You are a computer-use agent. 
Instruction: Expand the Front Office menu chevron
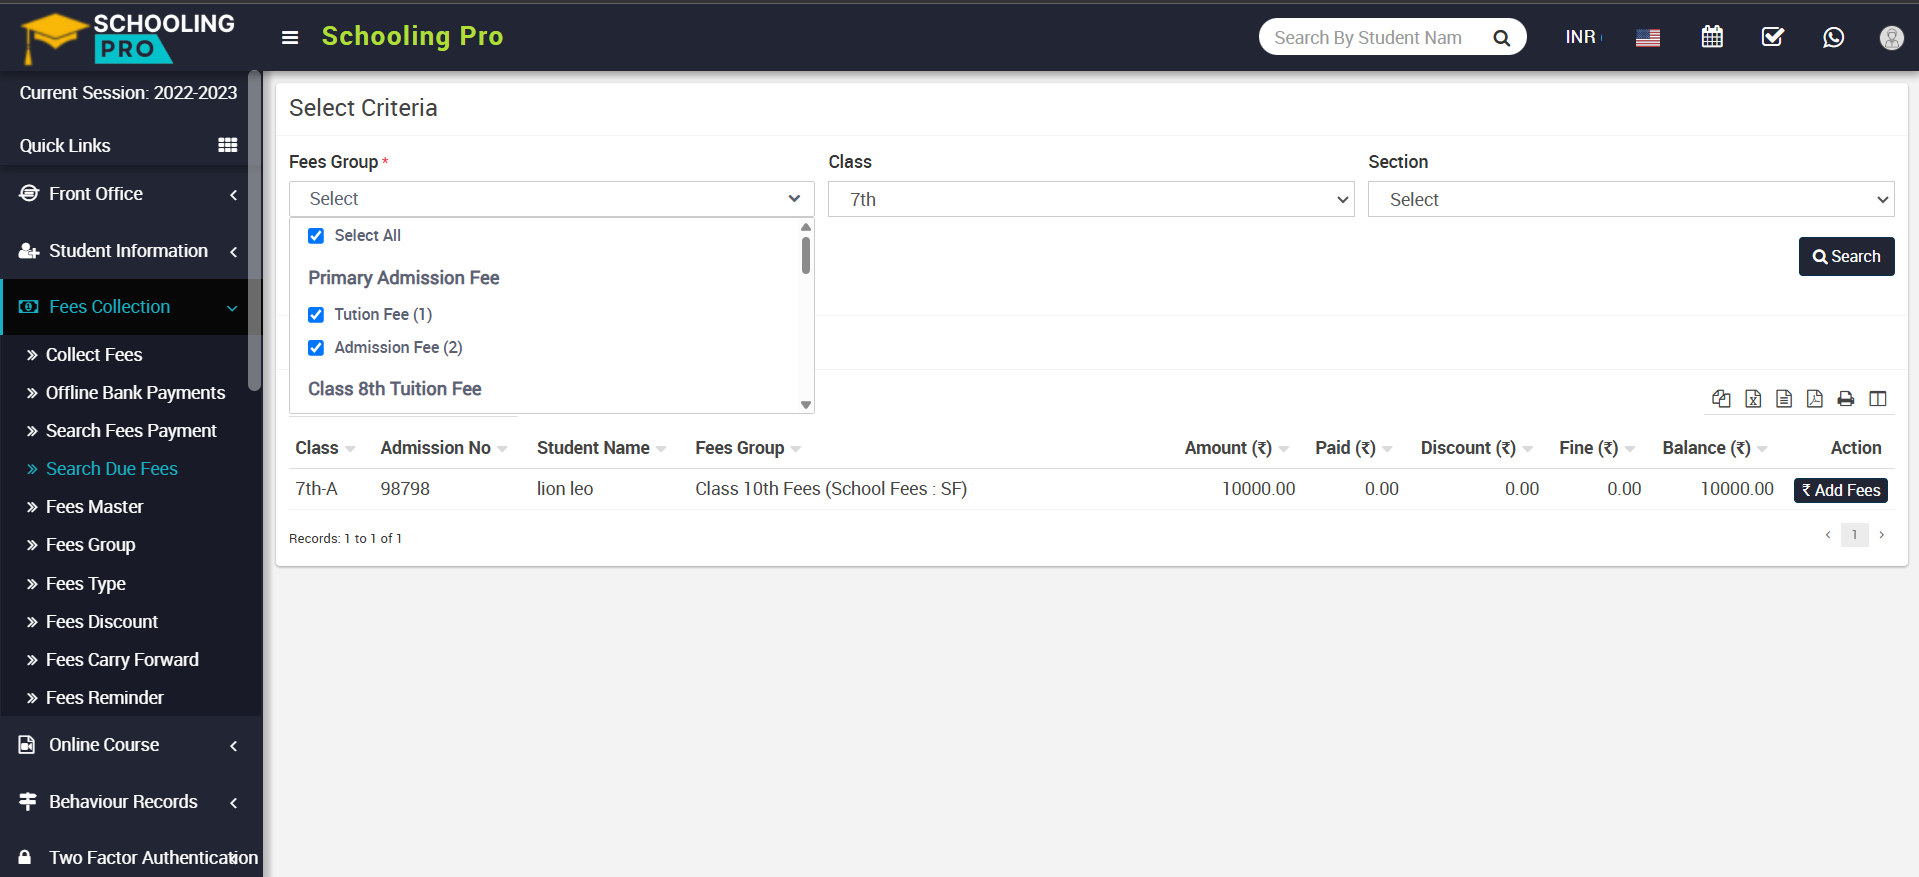[234, 194]
